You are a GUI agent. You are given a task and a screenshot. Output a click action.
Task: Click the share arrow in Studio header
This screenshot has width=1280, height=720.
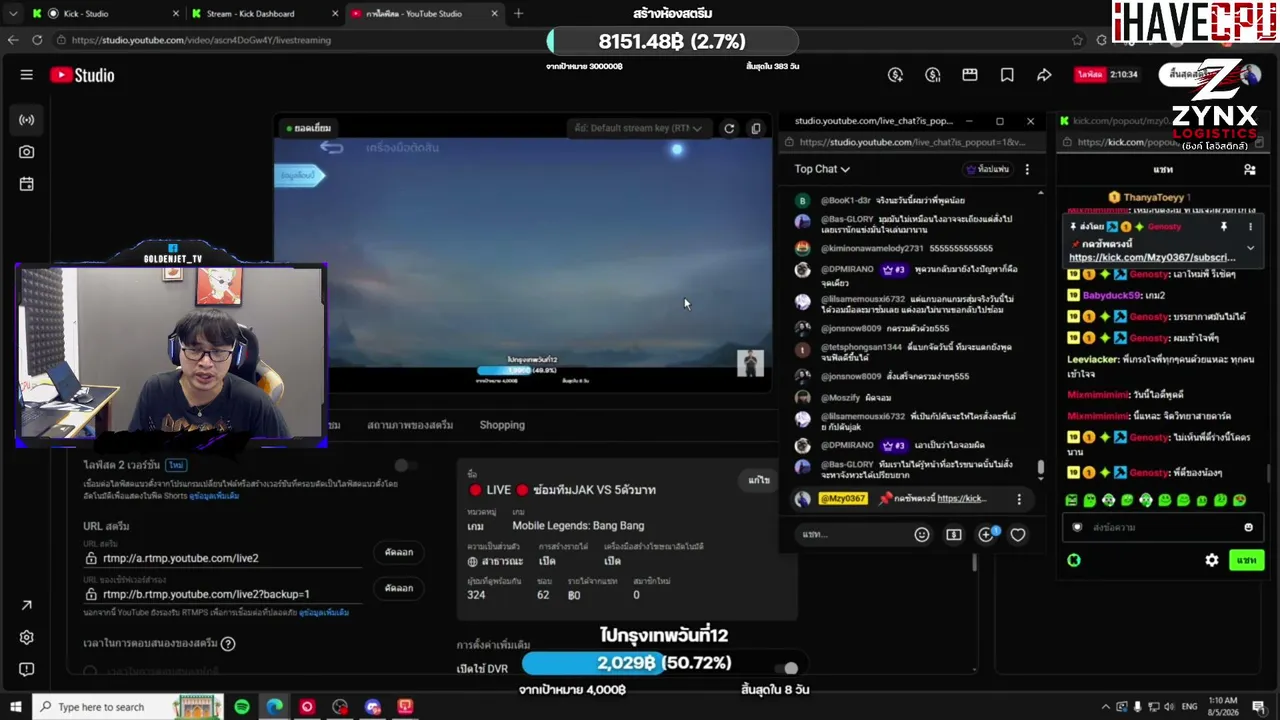1044,75
